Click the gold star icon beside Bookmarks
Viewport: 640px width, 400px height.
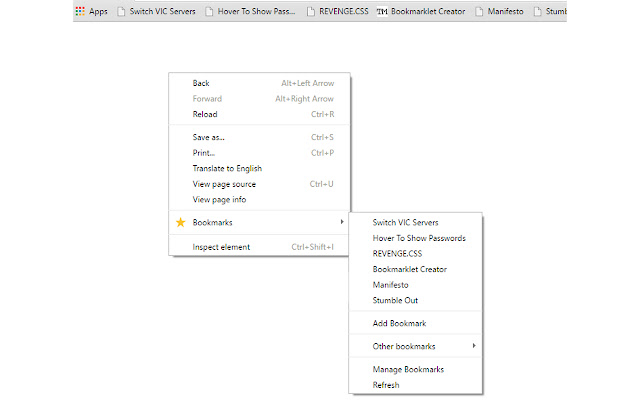pos(180,222)
